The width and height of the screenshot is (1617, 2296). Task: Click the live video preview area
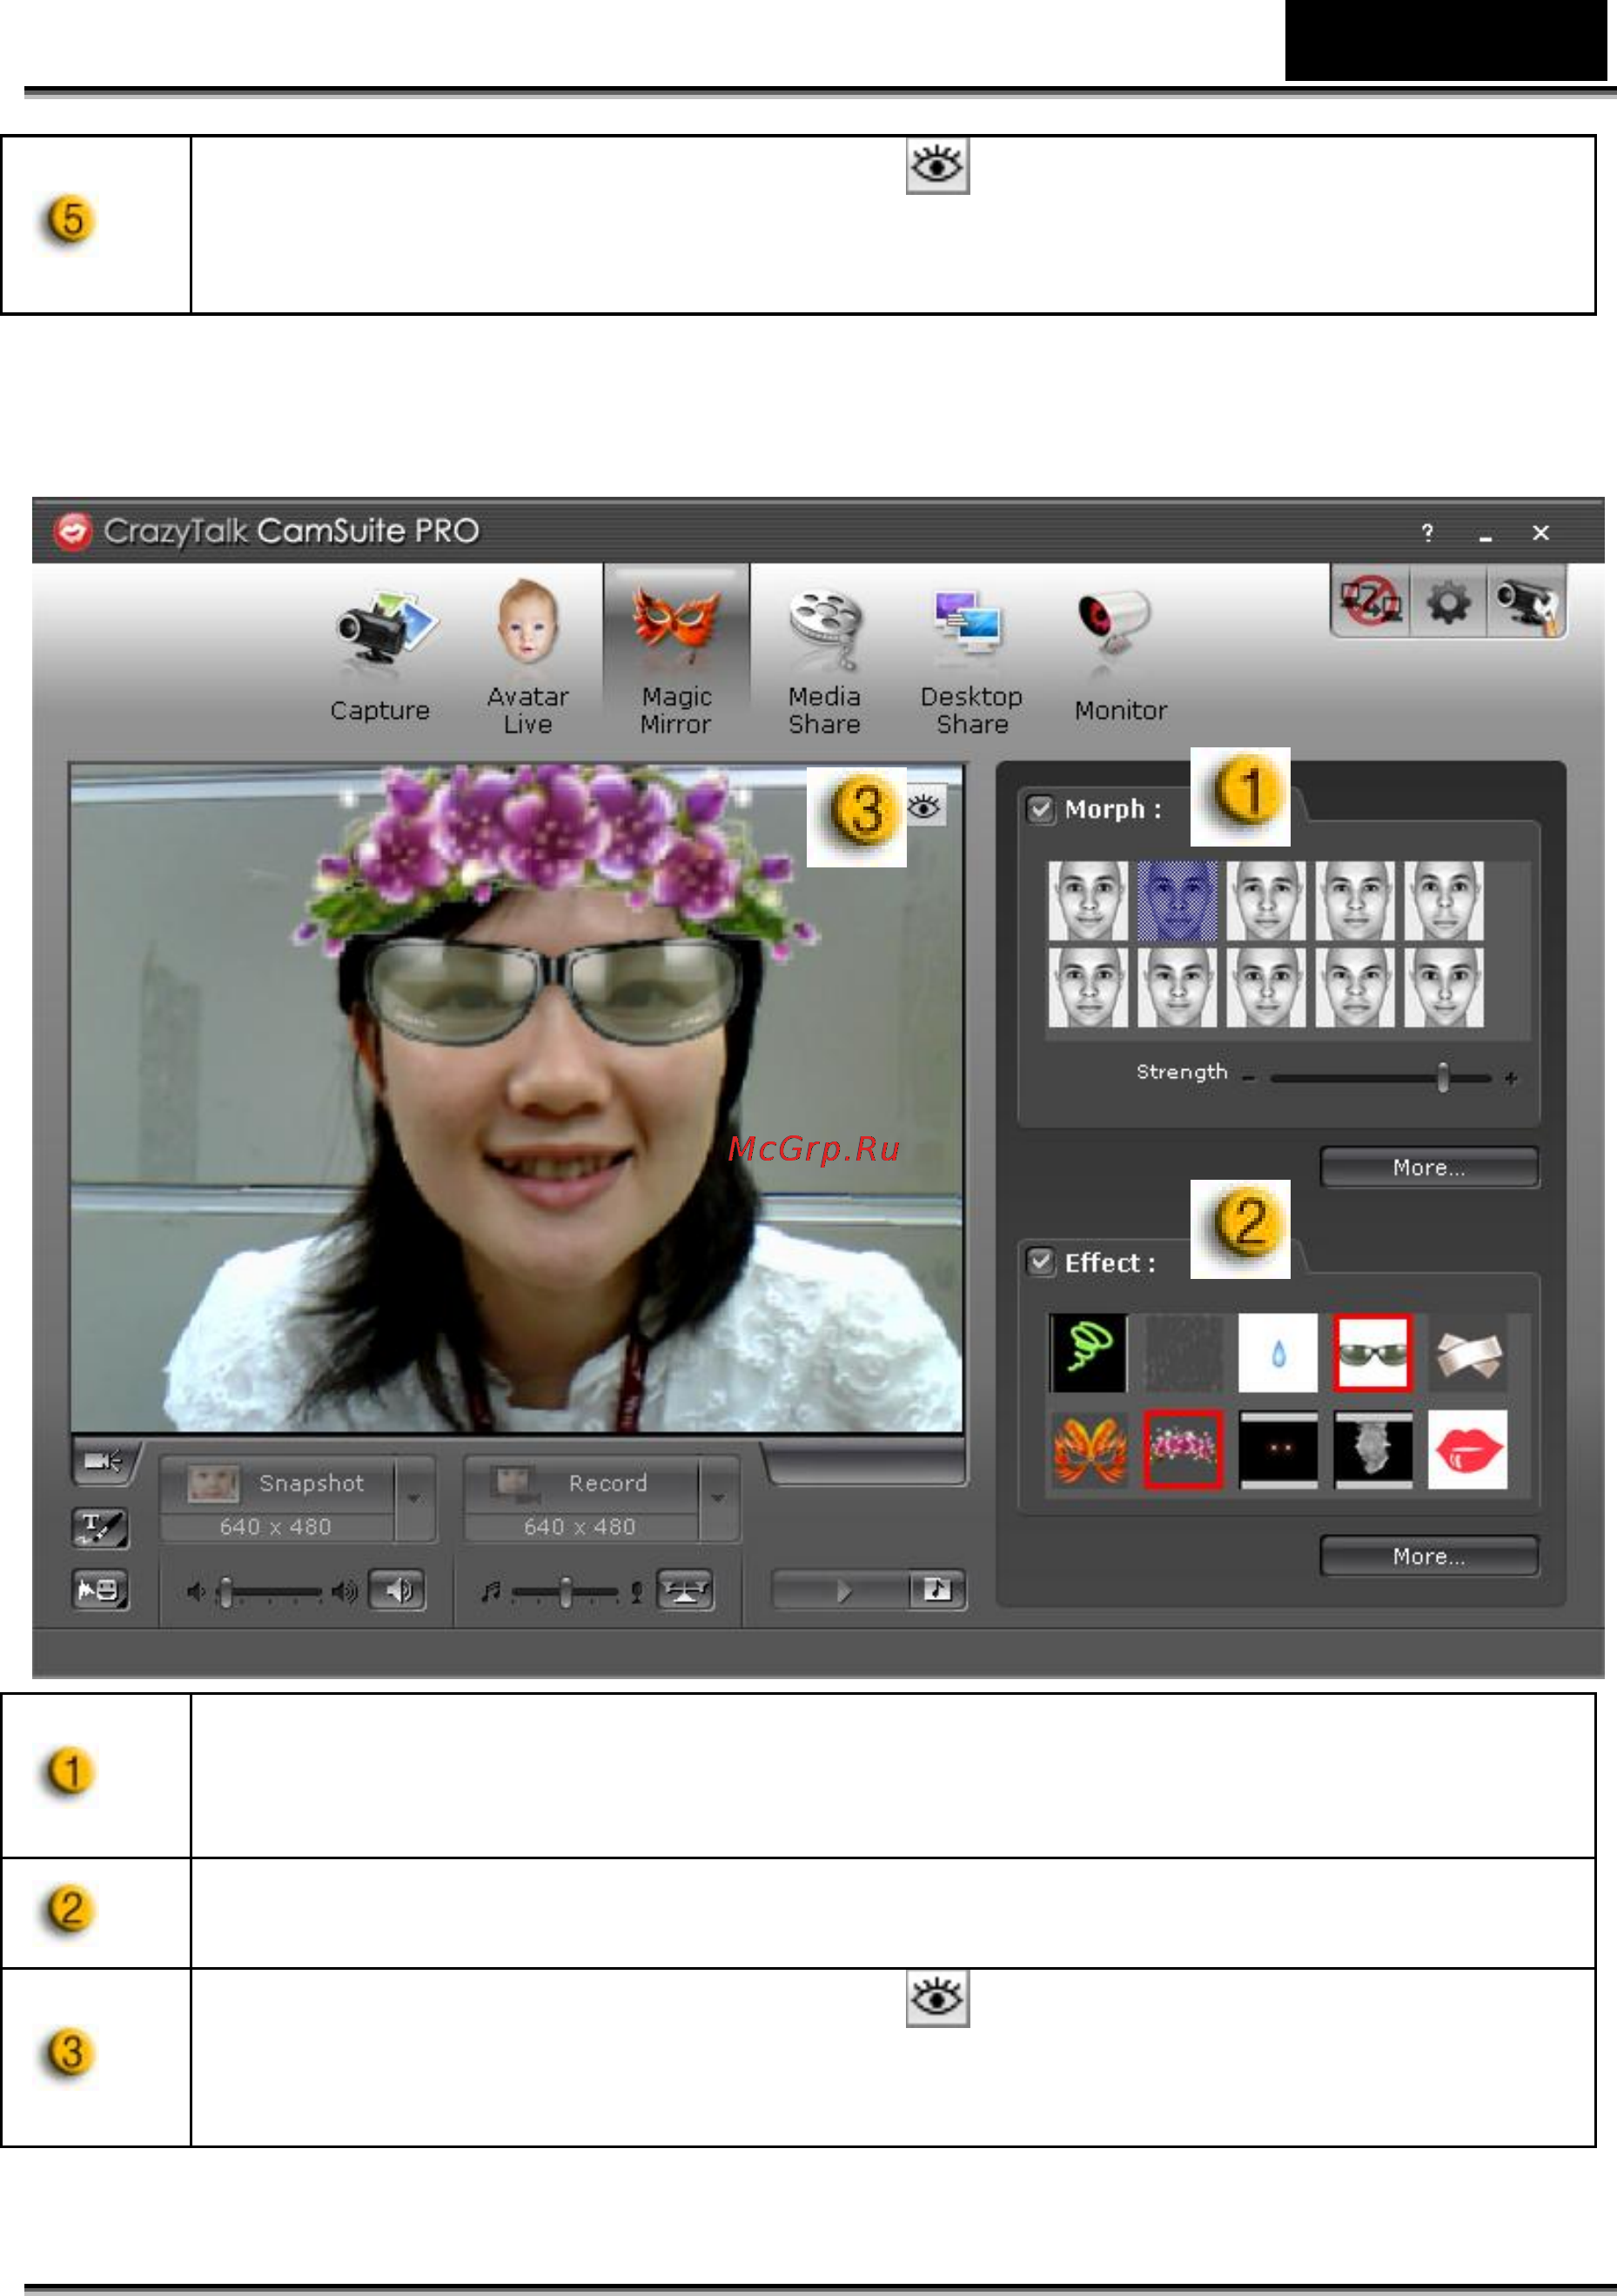click(517, 1099)
